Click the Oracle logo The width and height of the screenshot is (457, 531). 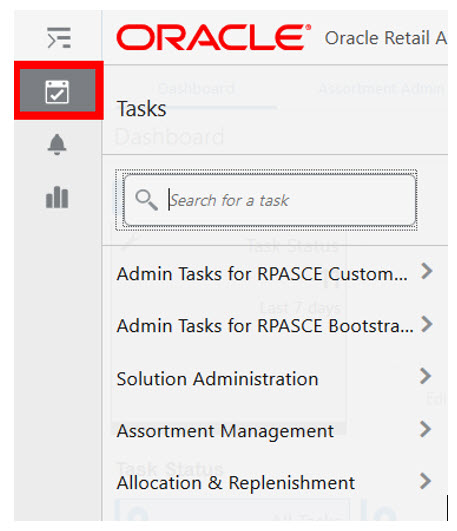(214, 38)
